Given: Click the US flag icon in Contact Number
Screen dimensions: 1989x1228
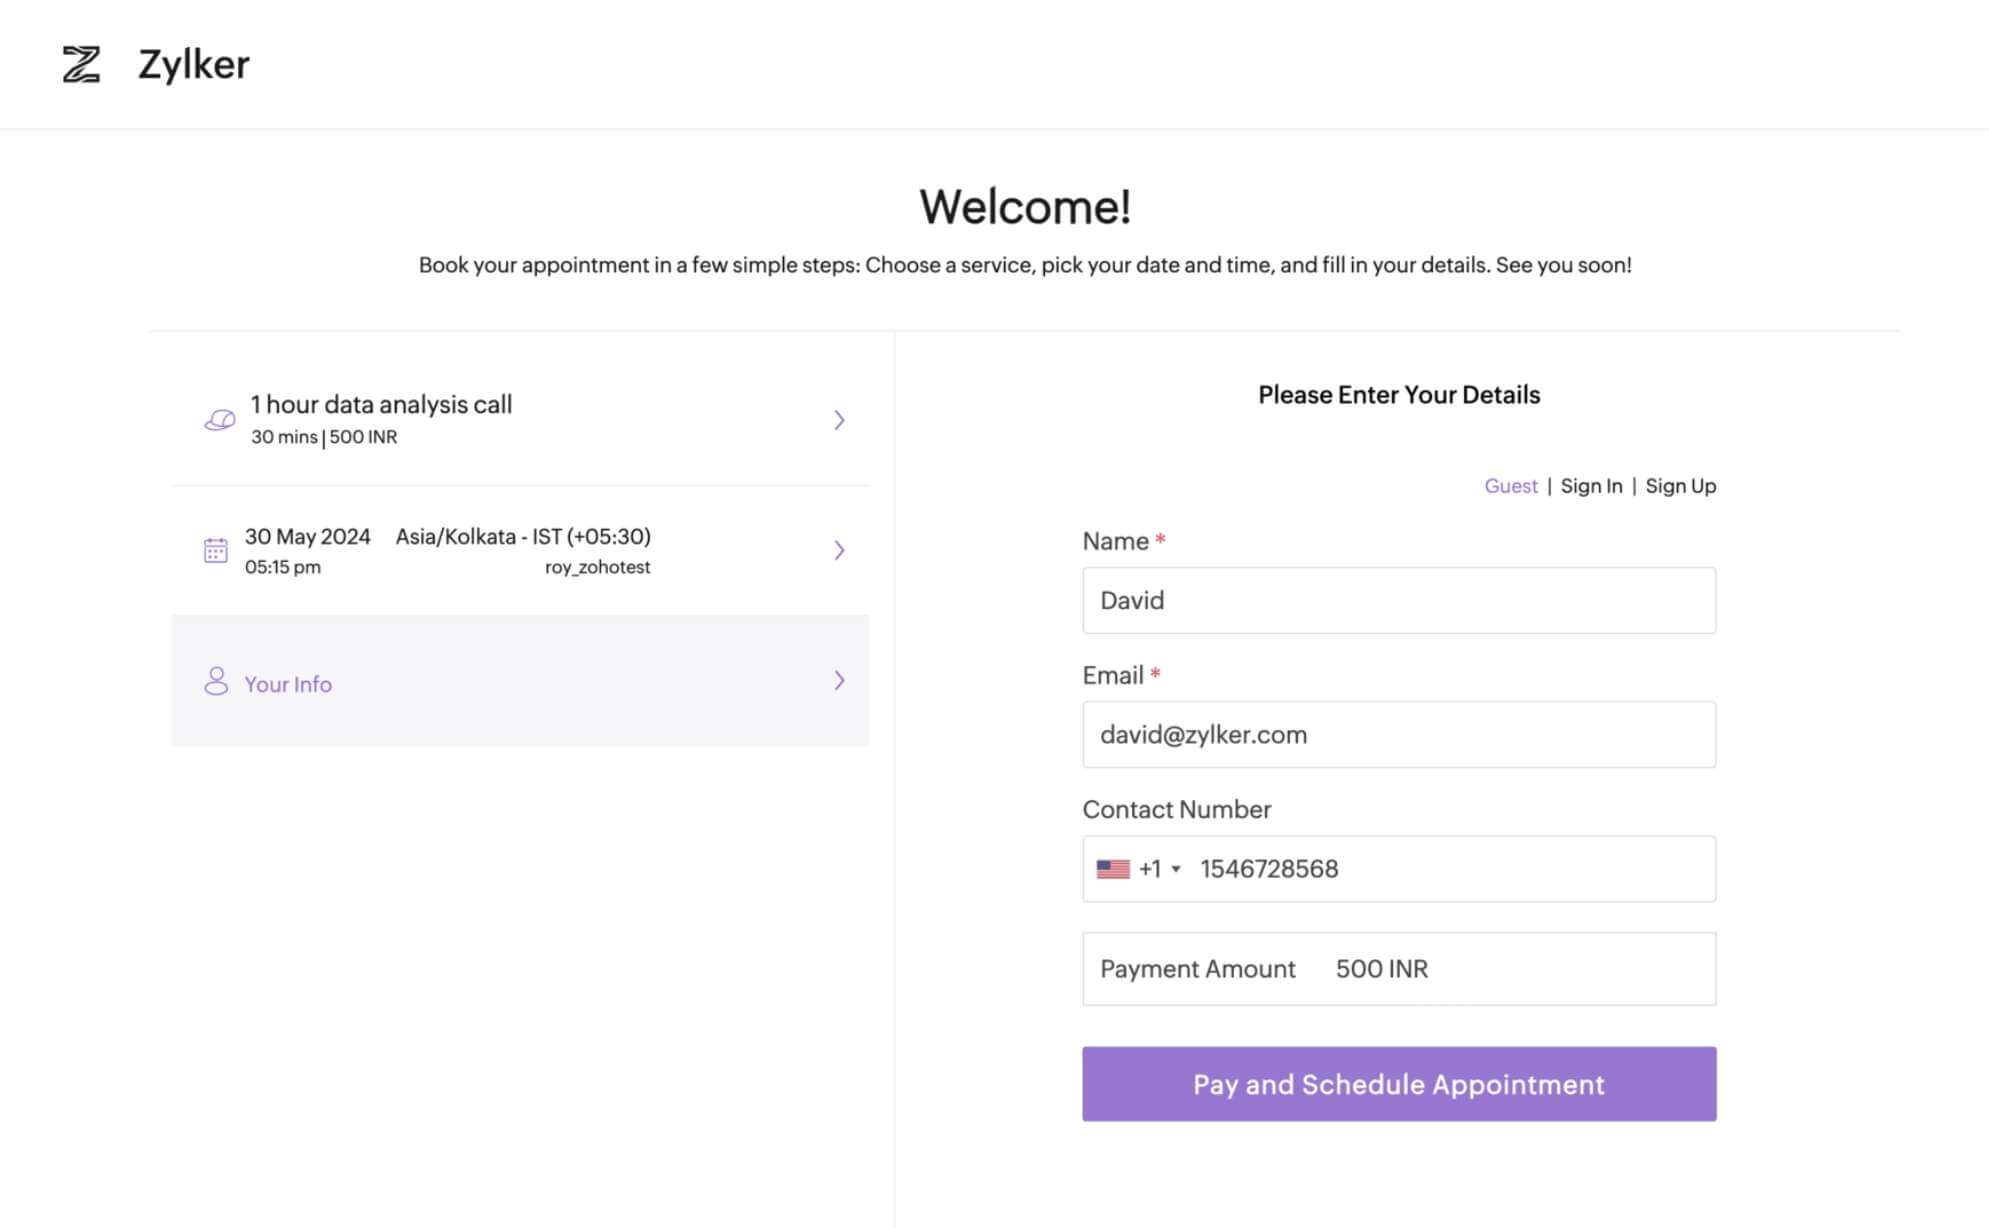Looking at the screenshot, I should click(x=1112, y=869).
